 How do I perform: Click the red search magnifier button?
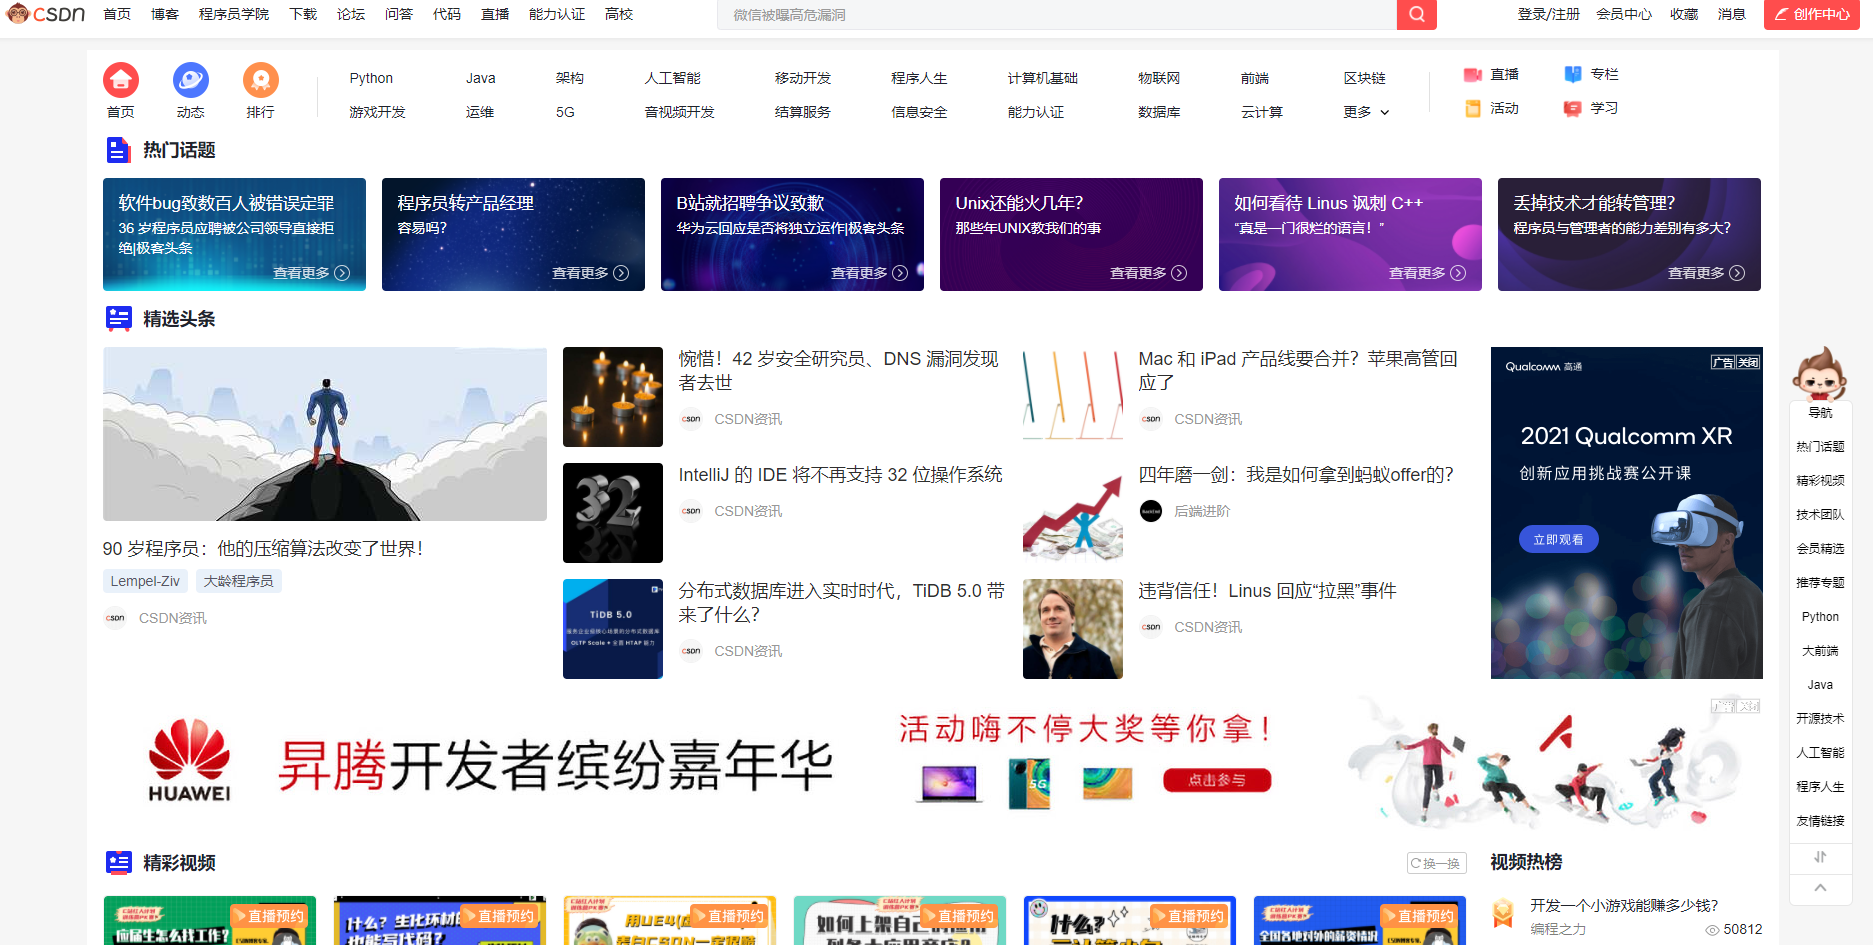(1416, 15)
